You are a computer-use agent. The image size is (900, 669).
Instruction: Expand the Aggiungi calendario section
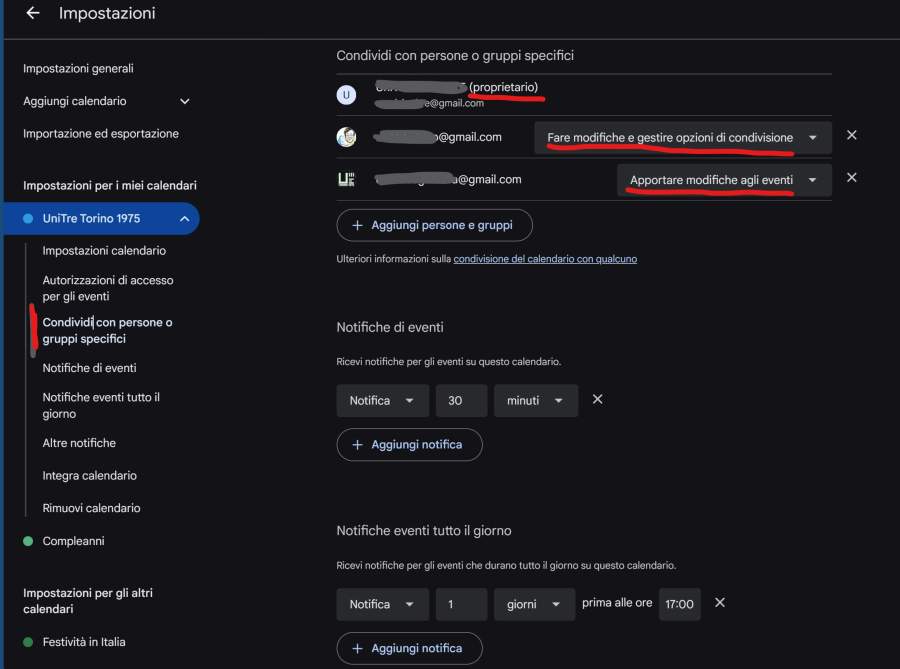pos(184,101)
